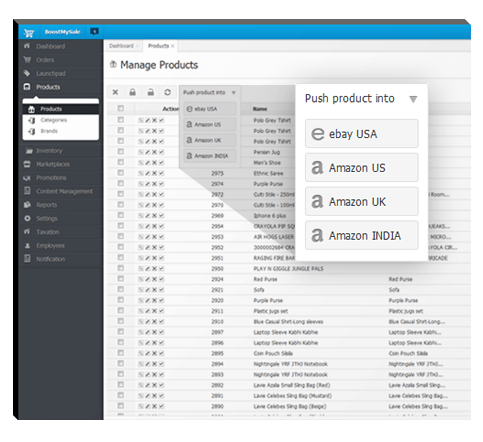The image size is (483, 442).
Task: Open Orders in the sidebar
Action: point(45,60)
